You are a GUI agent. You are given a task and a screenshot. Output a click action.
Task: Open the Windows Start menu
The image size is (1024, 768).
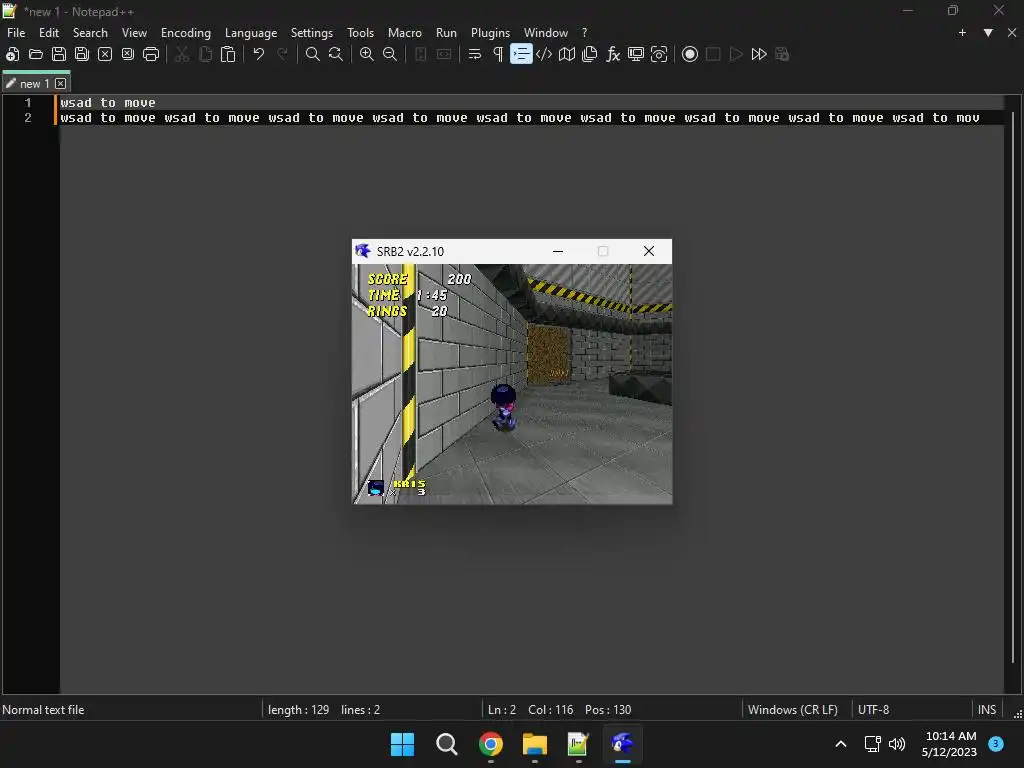point(402,744)
